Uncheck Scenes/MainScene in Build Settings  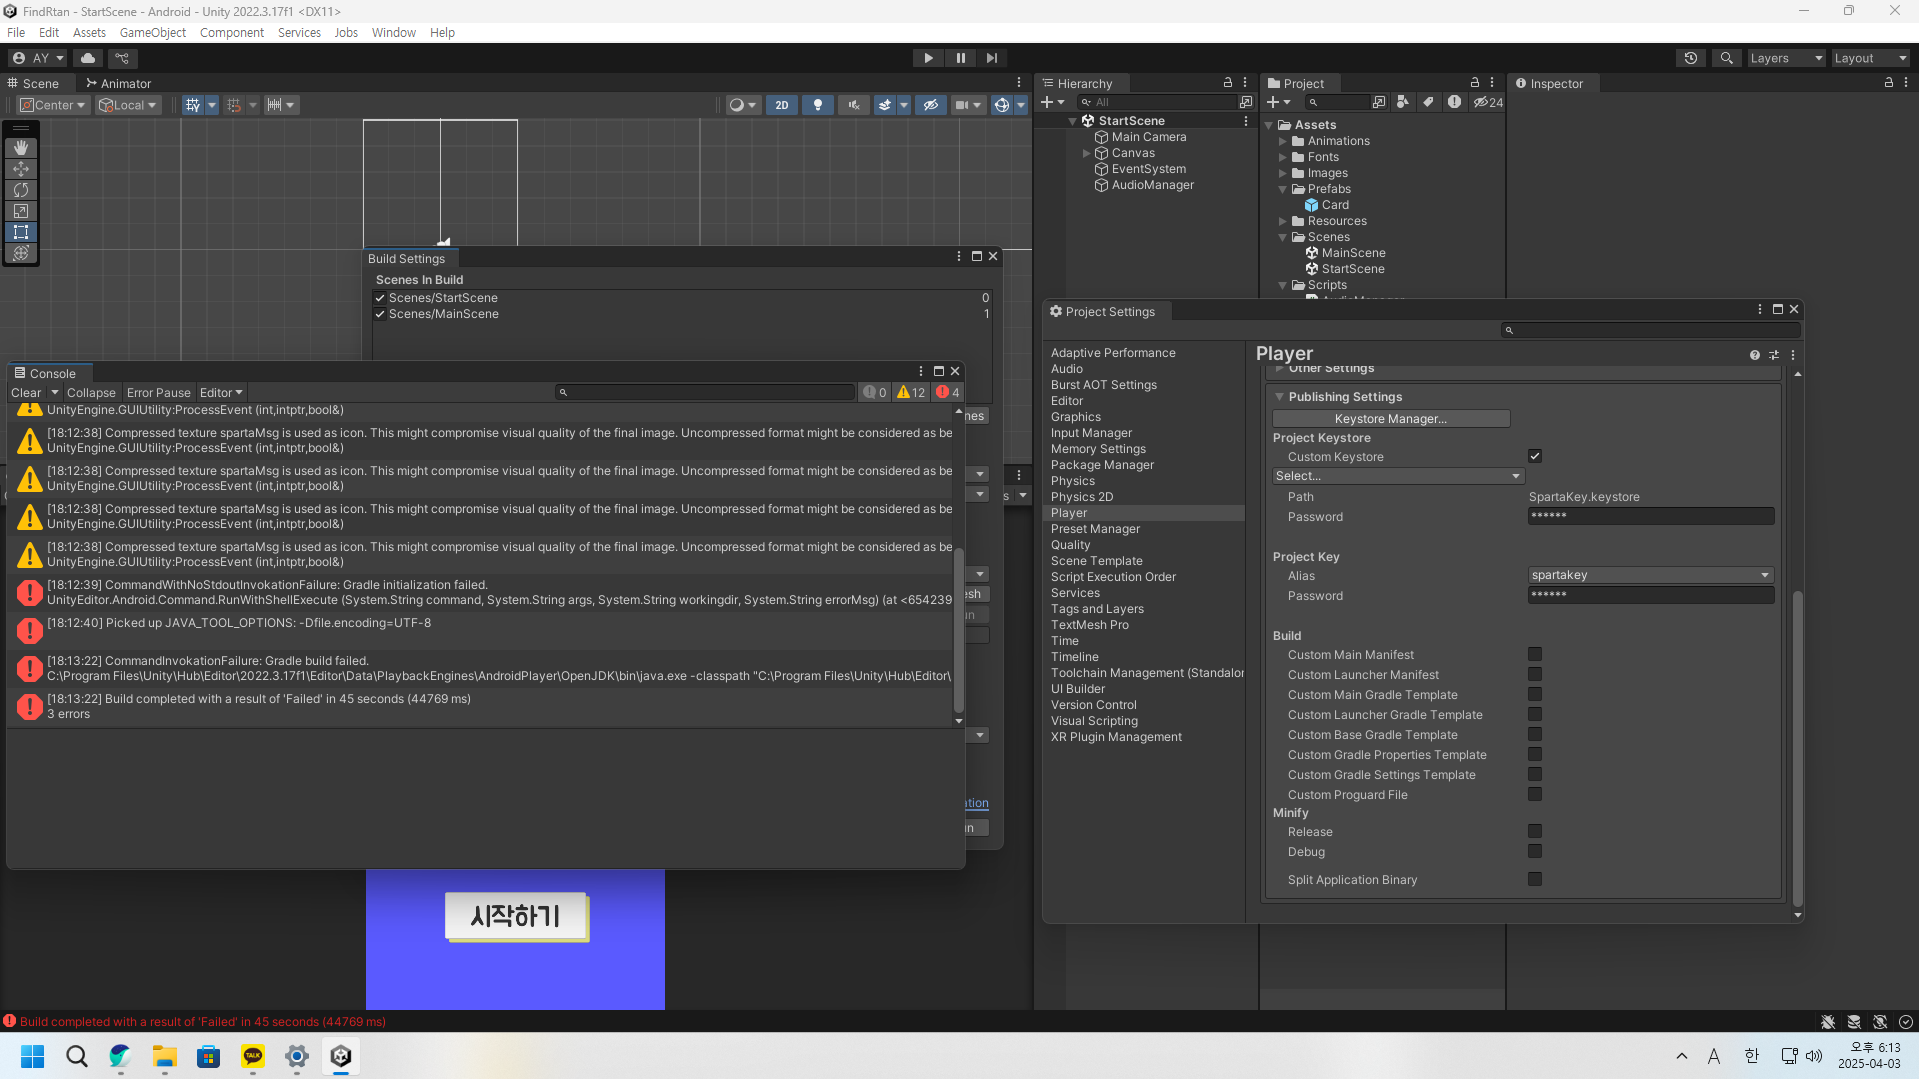click(x=380, y=314)
